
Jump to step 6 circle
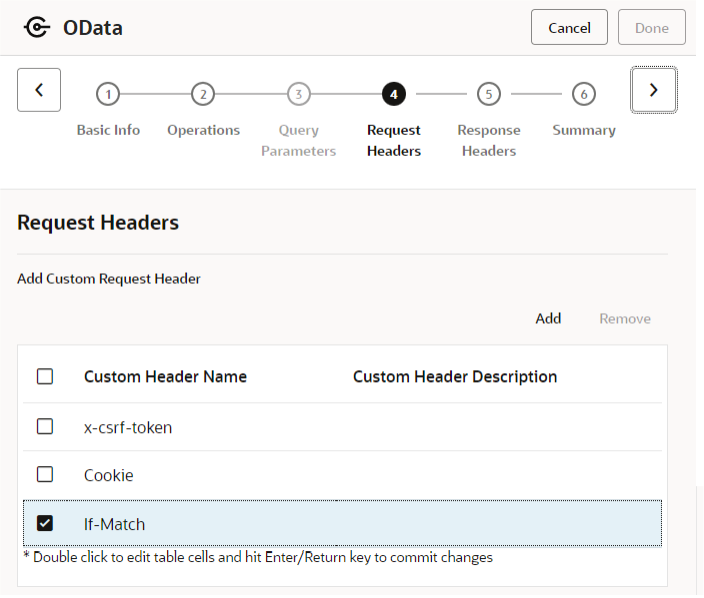(584, 94)
